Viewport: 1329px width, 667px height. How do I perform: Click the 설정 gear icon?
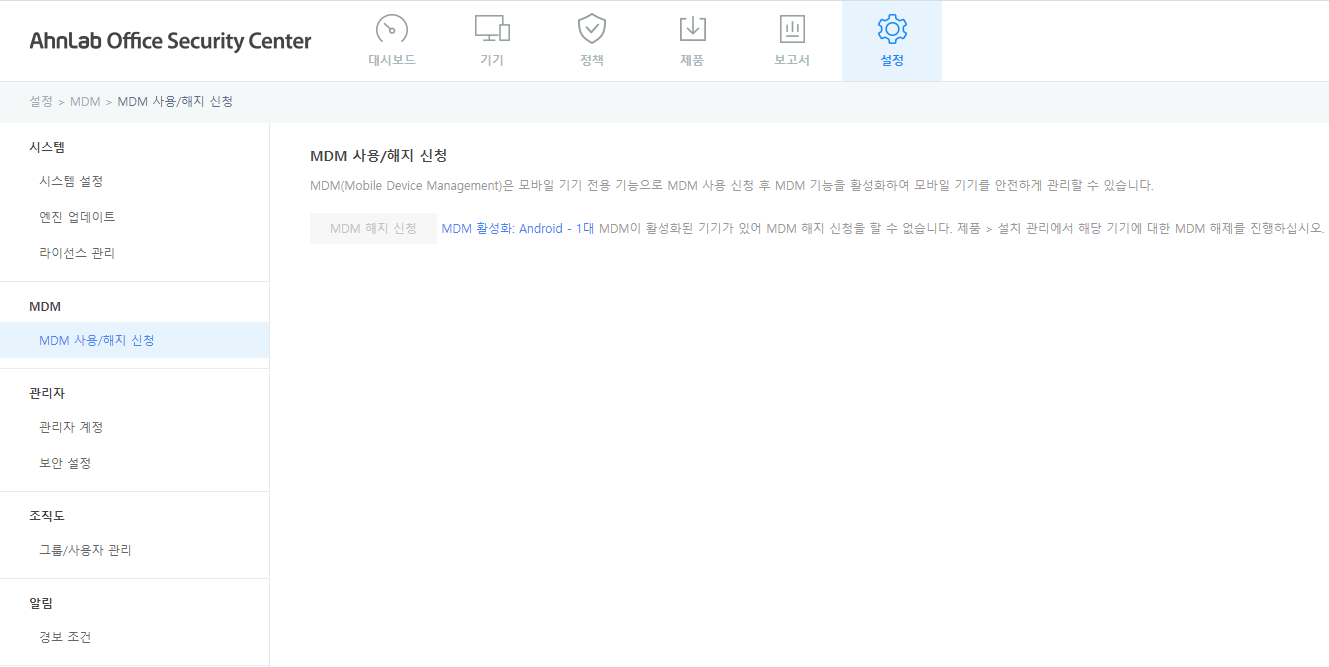(x=892, y=29)
